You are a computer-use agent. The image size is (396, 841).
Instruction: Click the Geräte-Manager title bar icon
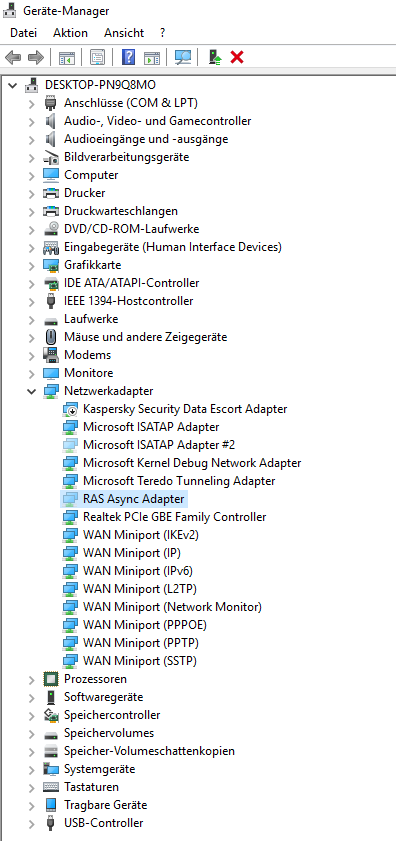10,10
